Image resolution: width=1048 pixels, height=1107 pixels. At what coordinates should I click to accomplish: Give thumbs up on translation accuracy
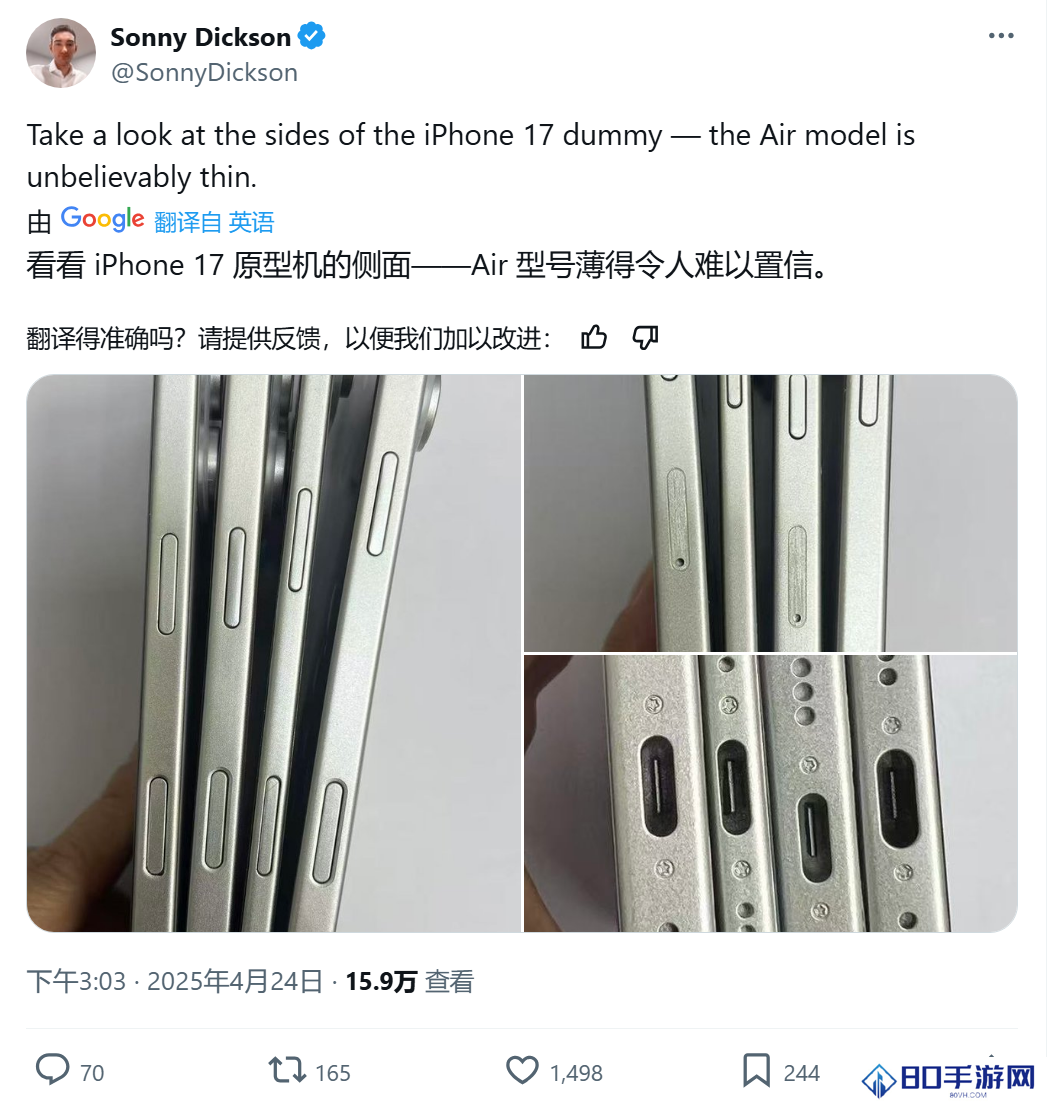click(x=594, y=338)
